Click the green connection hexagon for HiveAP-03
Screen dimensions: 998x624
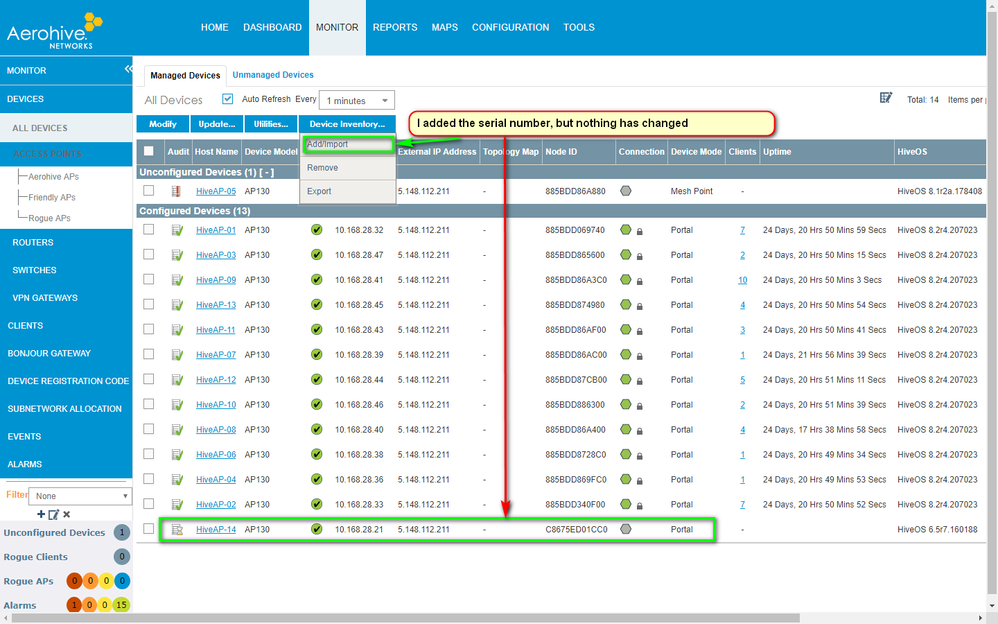pyautogui.click(x=626, y=255)
